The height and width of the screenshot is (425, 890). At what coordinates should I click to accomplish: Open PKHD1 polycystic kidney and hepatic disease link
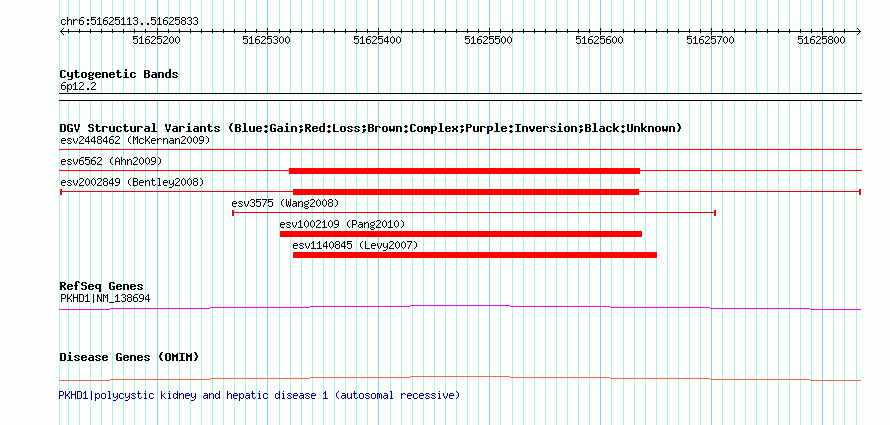coord(259,395)
